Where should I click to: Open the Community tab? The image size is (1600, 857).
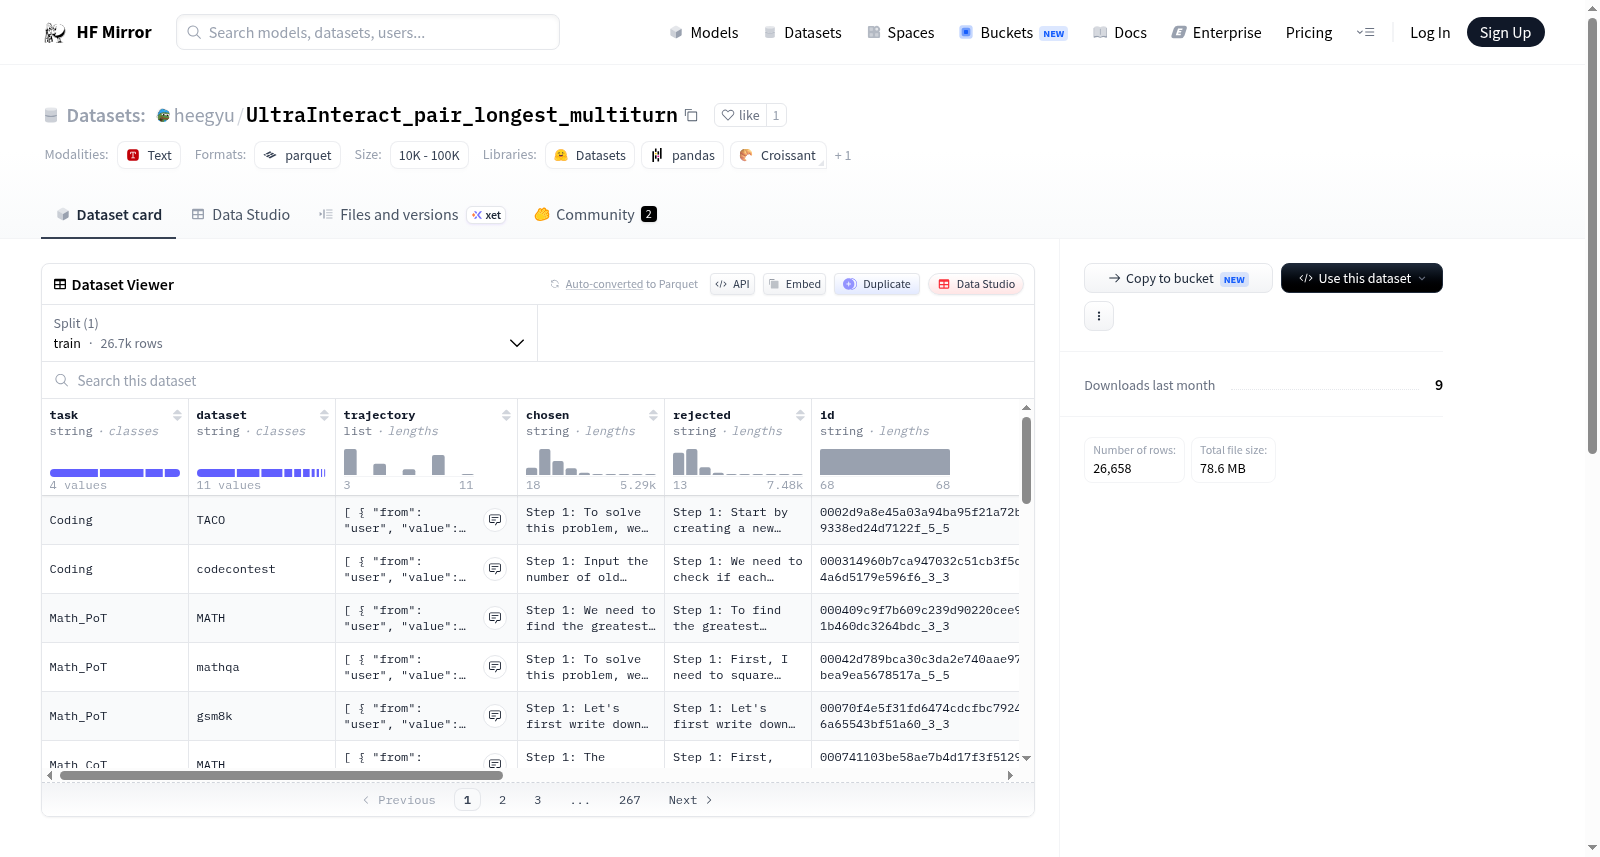[x=595, y=215]
